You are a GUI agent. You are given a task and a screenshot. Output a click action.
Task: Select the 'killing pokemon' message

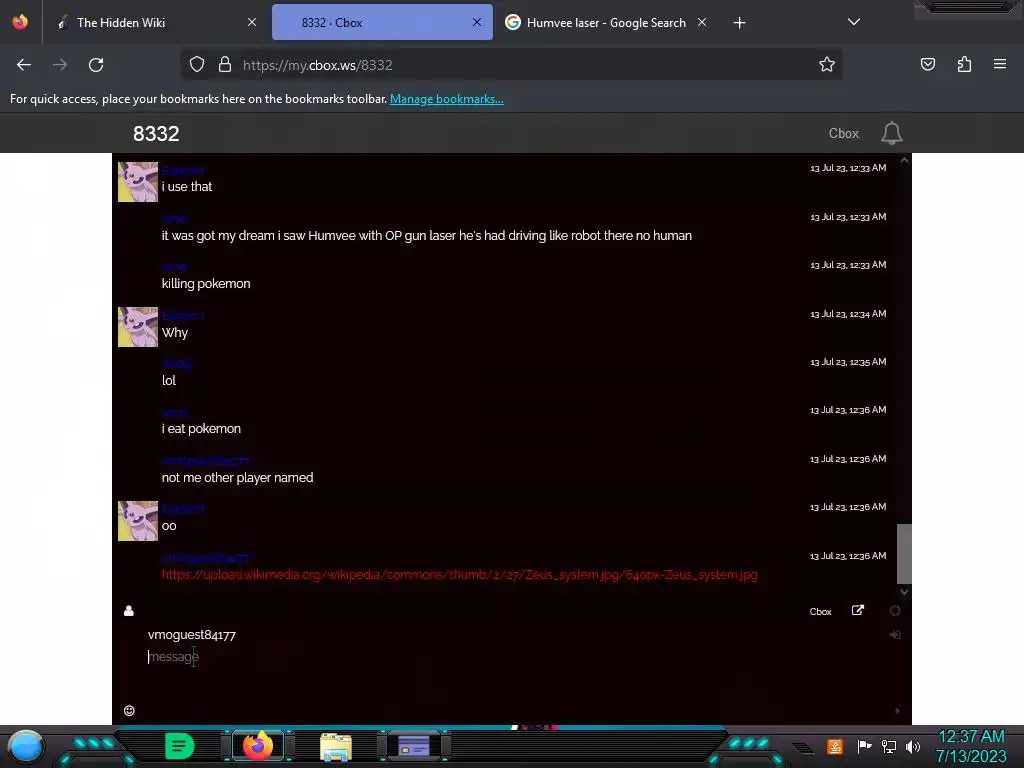click(x=206, y=283)
